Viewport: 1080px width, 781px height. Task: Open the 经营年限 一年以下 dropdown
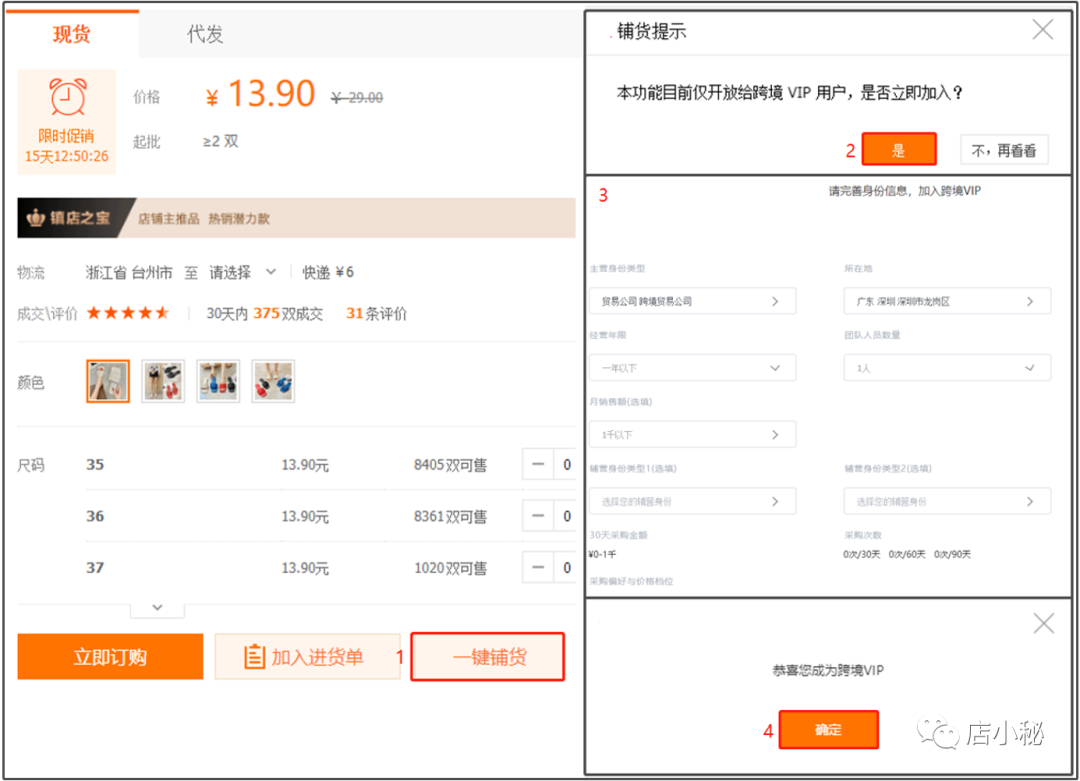pyautogui.click(x=692, y=368)
